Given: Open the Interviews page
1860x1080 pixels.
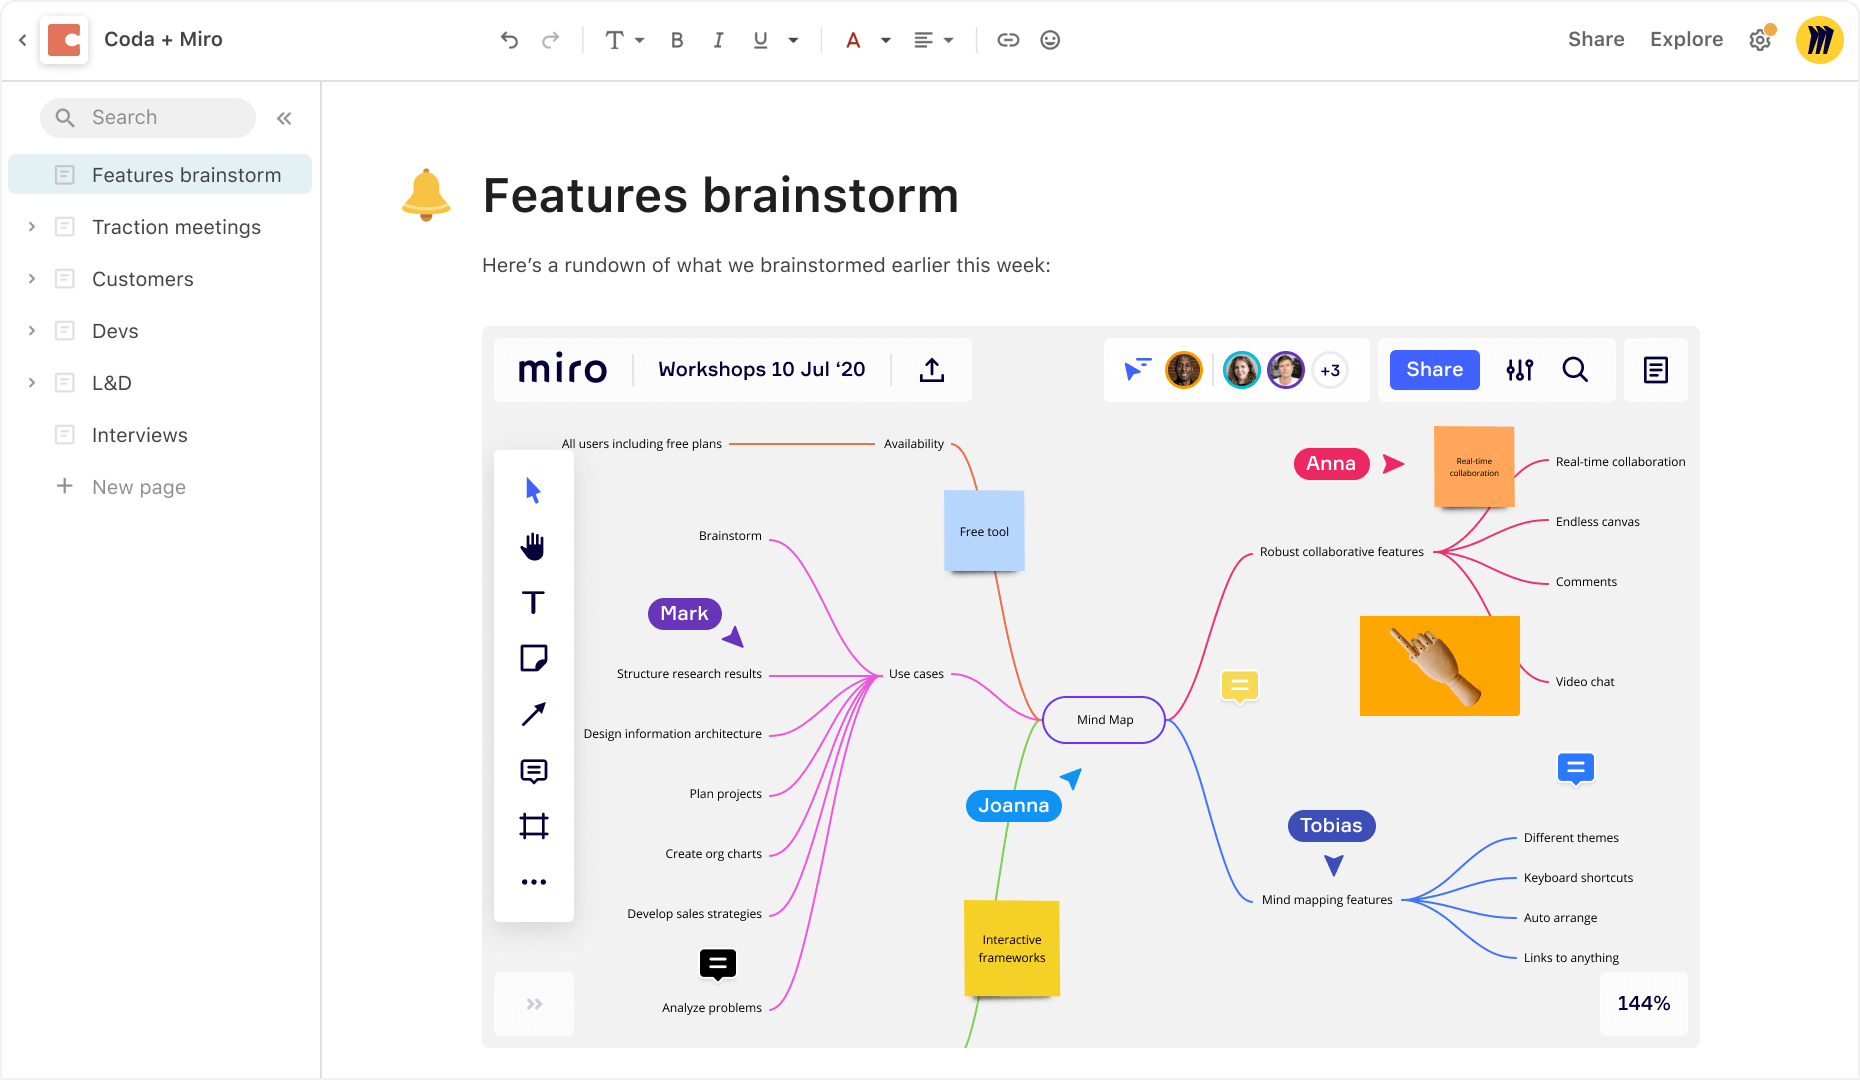Looking at the screenshot, I should 140,435.
